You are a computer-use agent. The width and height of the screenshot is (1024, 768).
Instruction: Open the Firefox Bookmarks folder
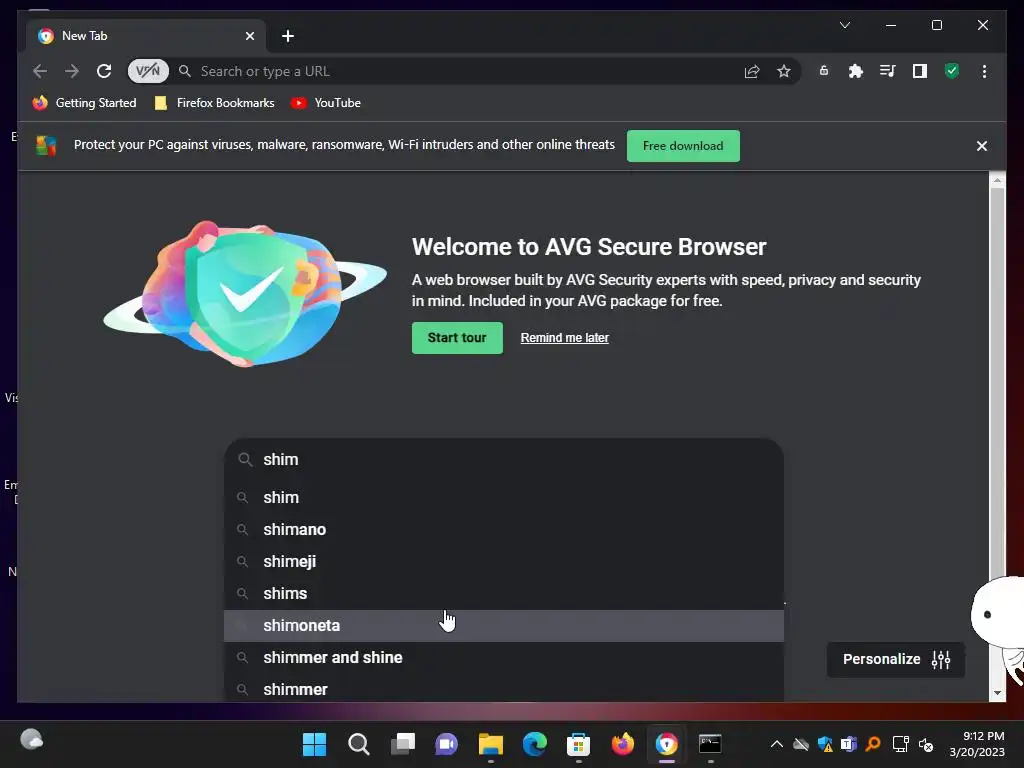click(x=214, y=103)
